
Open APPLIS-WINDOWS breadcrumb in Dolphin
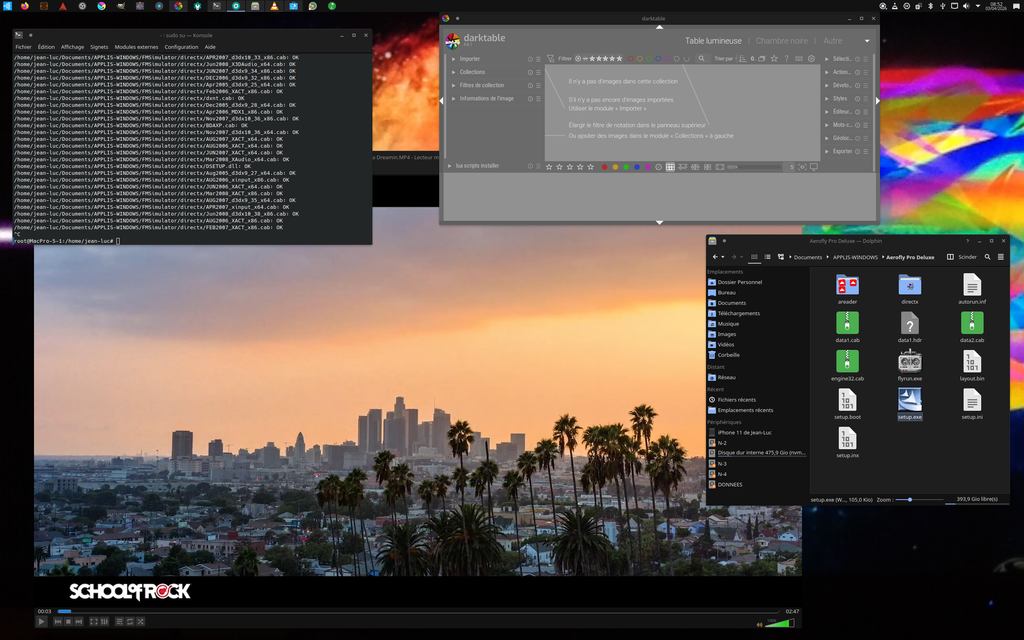point(856,257)
